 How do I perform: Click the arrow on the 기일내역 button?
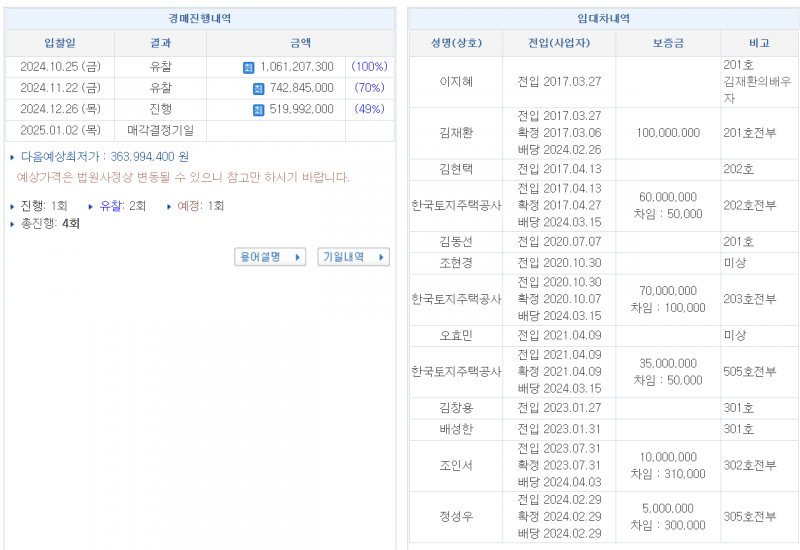click(x=380, y=257)
